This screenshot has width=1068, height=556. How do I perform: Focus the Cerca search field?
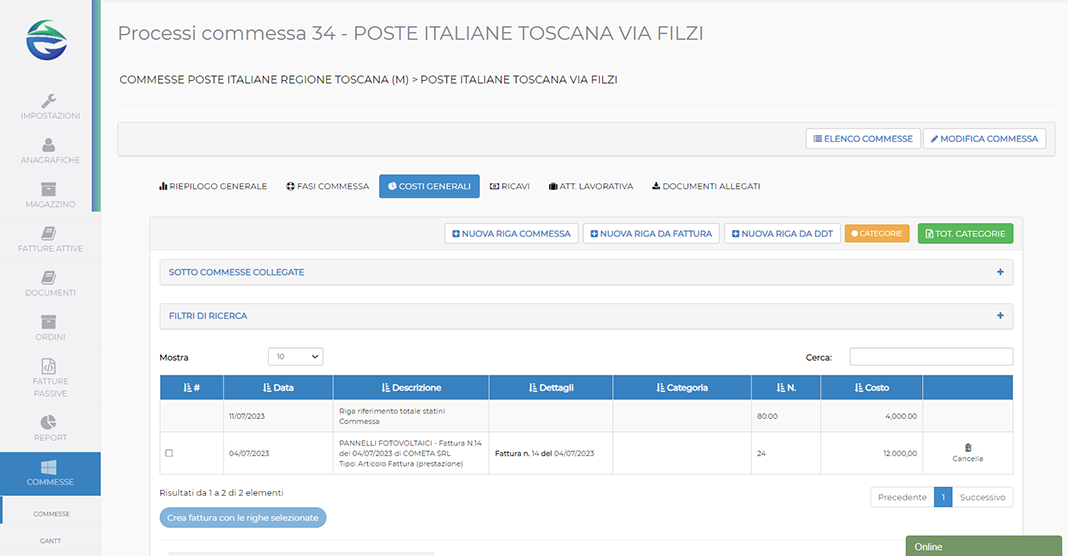pyautogui.click(x=931, y=356)
